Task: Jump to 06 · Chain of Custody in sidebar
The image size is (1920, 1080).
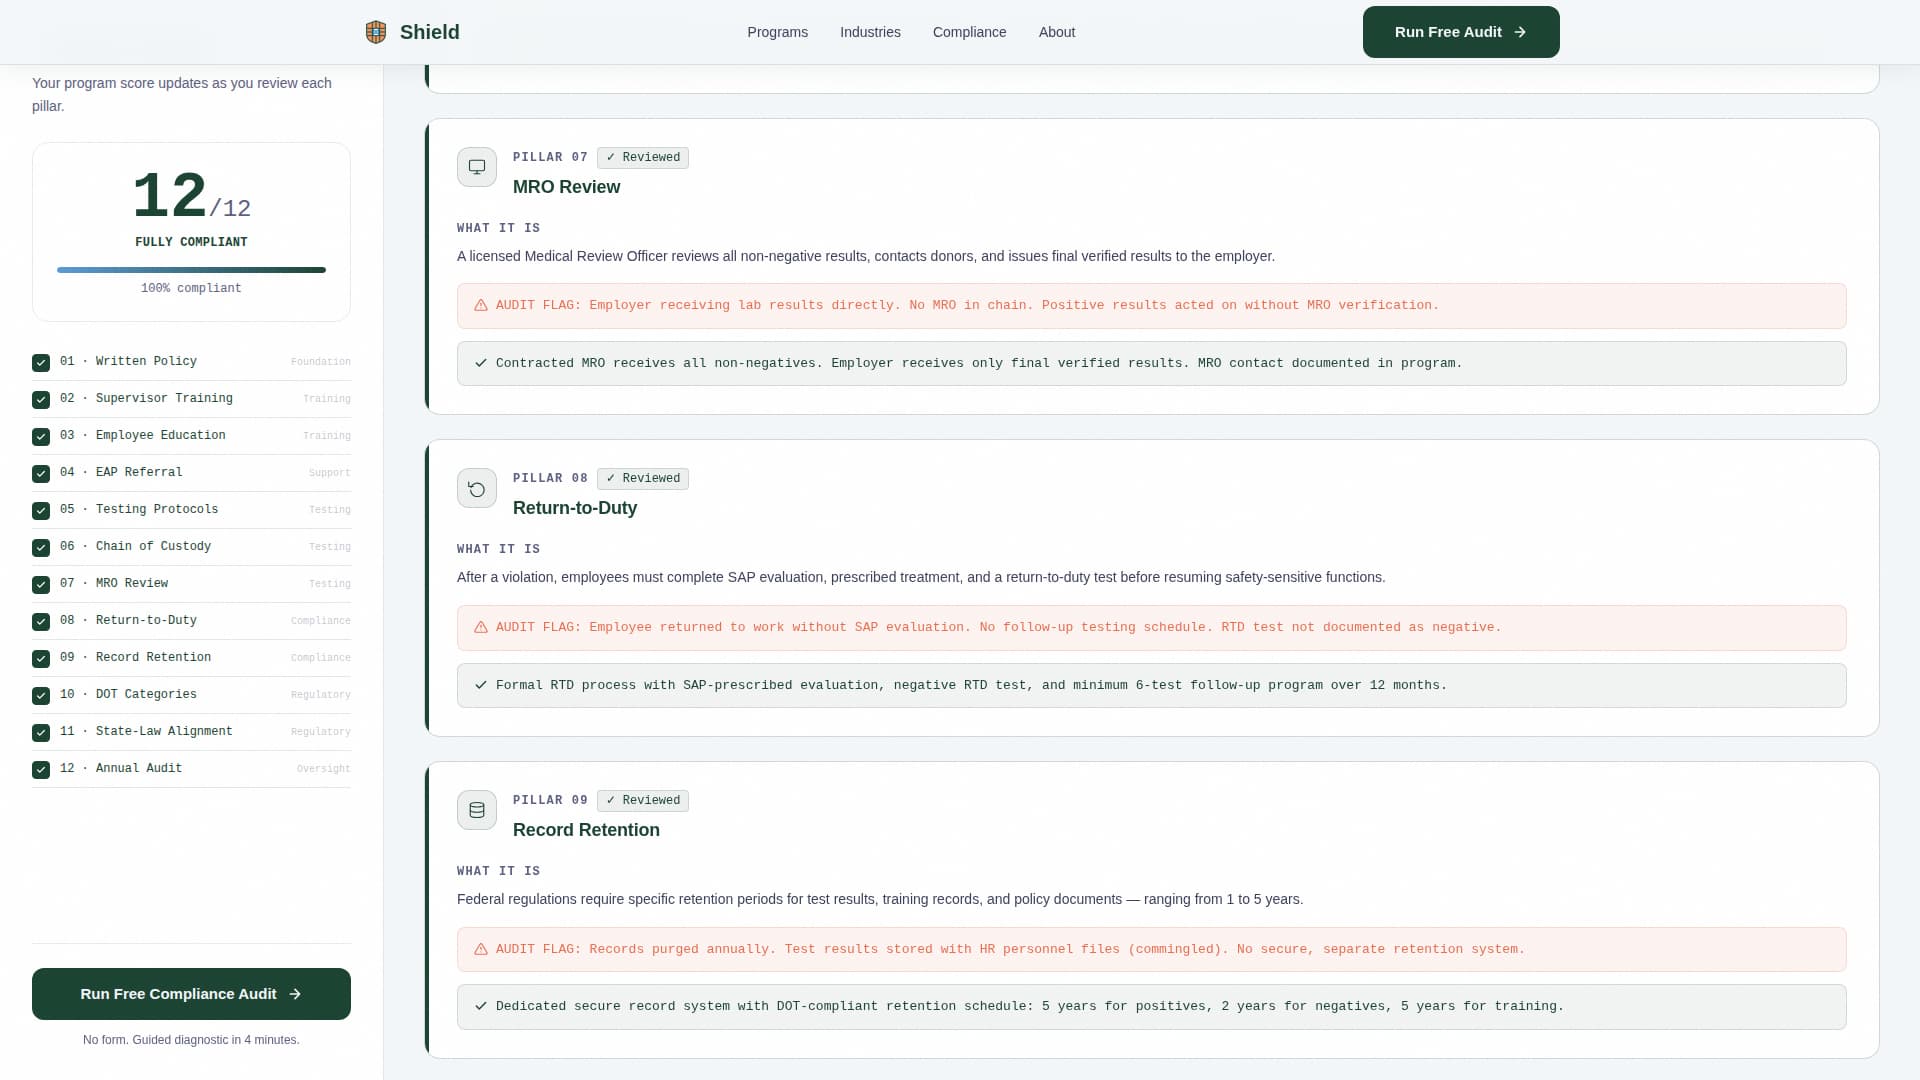Action: [x=191, y=547]
